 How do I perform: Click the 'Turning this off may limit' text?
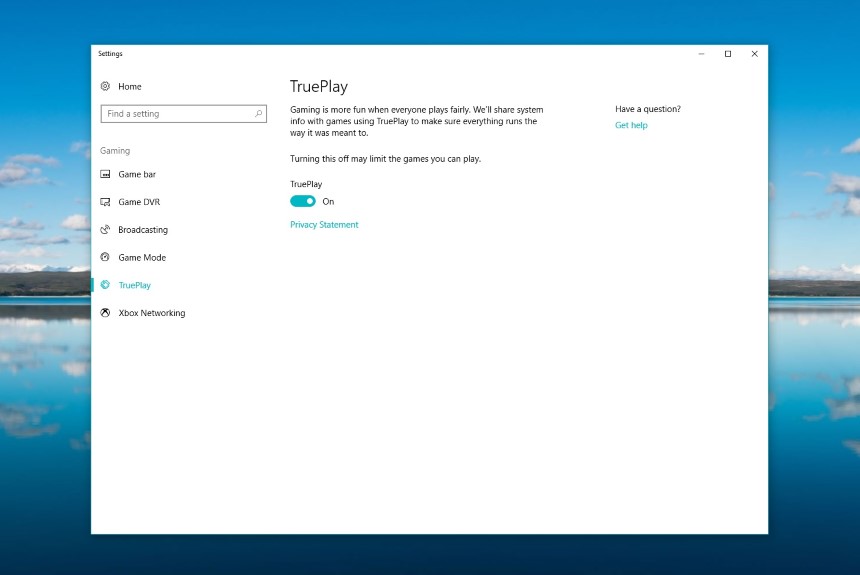pos(385,159)
